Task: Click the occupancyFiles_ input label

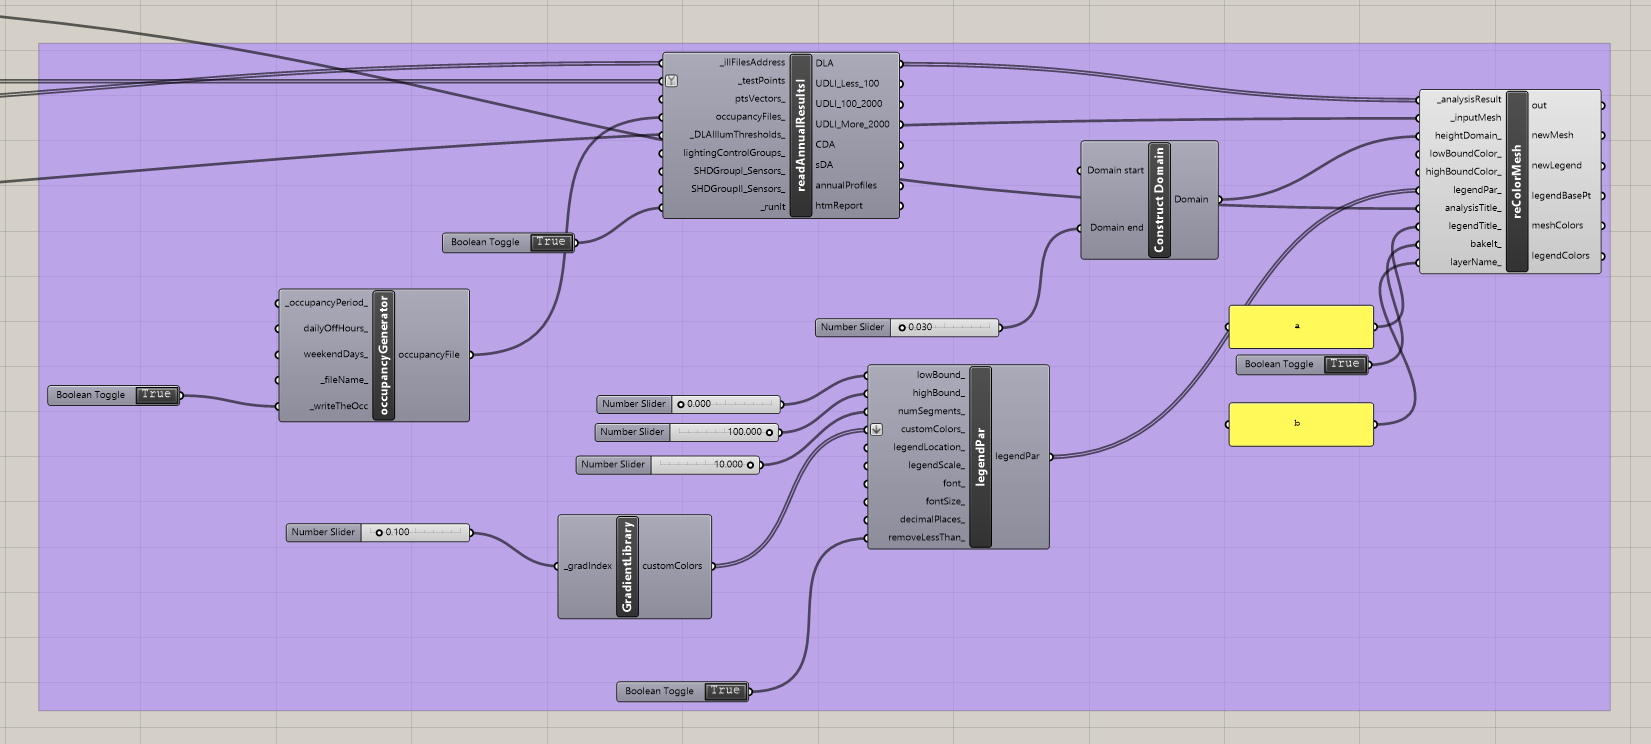Action: 750,117
